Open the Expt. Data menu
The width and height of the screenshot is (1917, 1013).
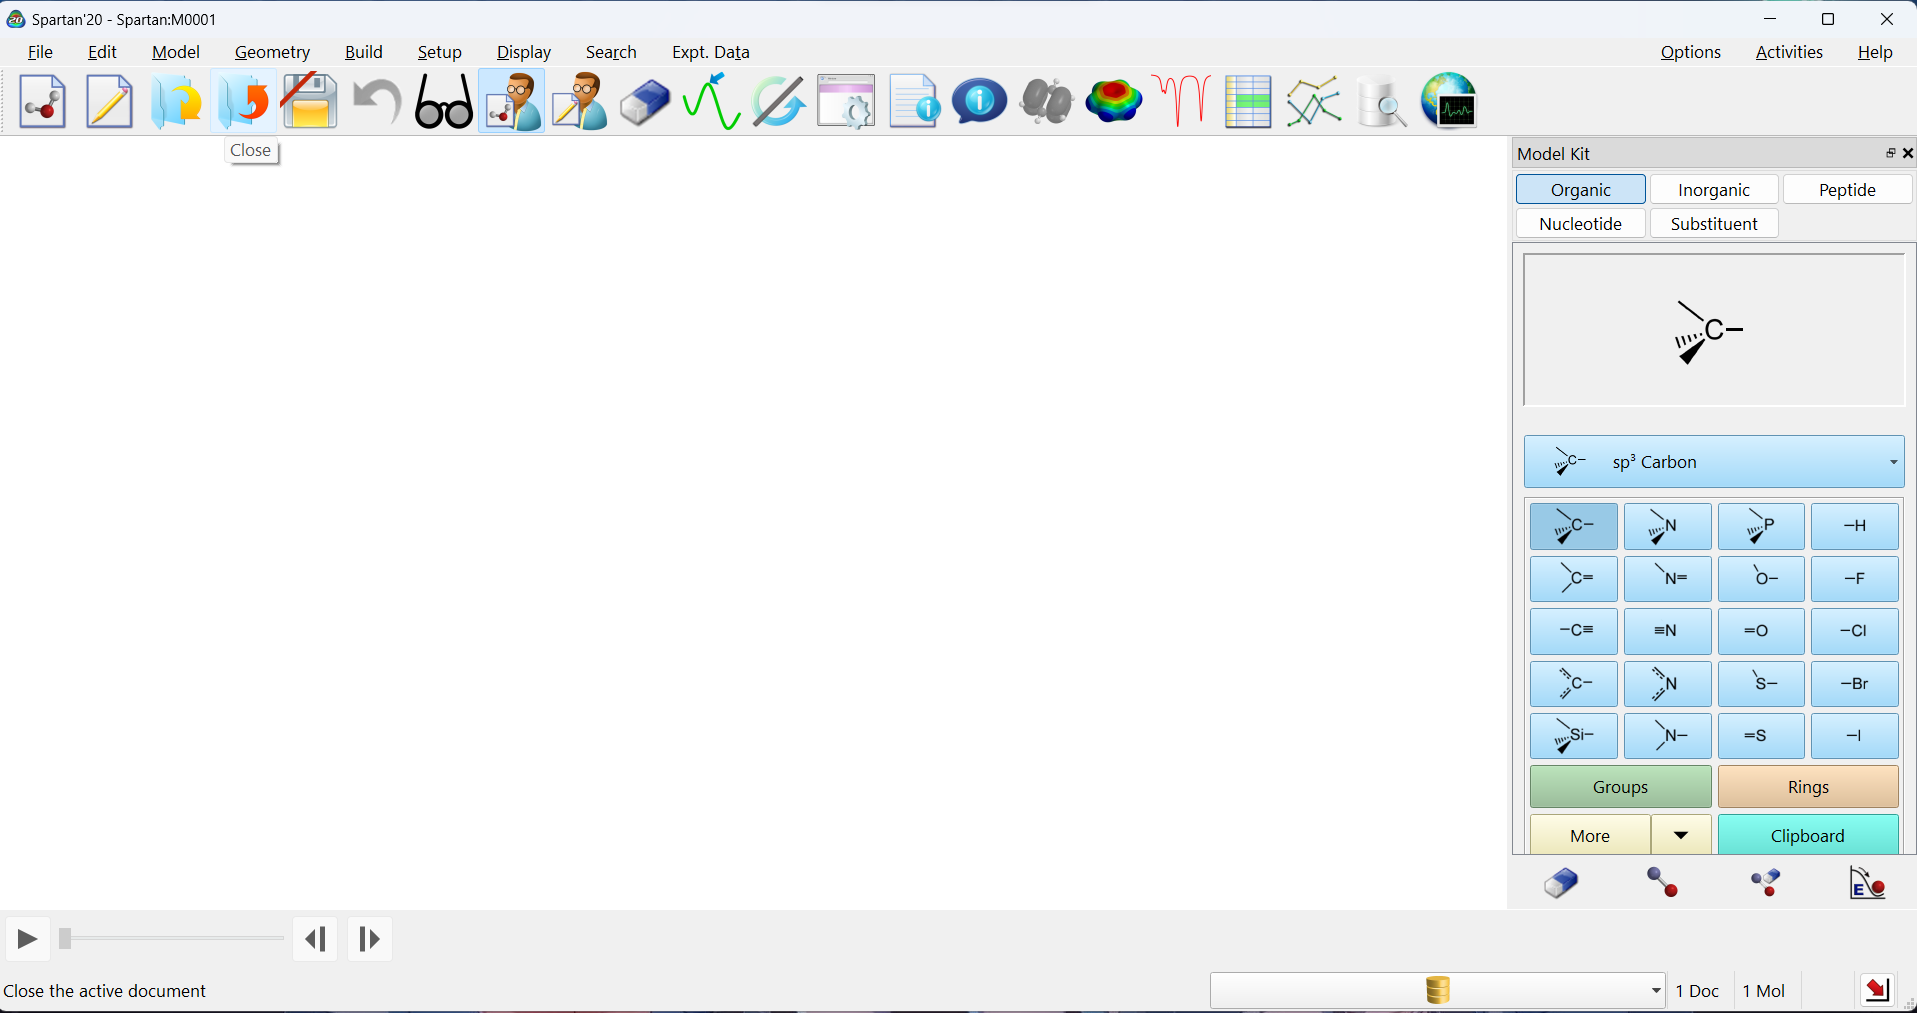pos(711,52)
